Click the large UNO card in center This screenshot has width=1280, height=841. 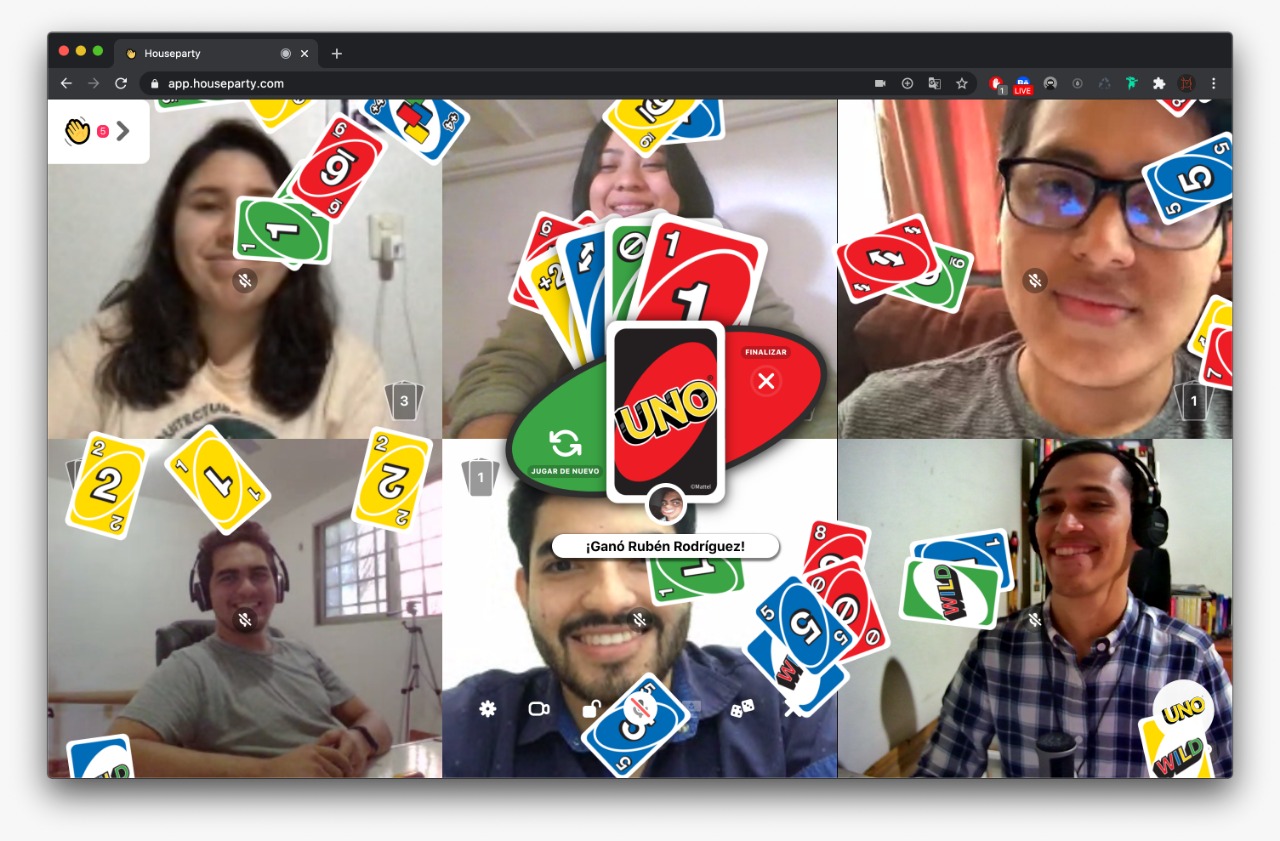(665, 412)
